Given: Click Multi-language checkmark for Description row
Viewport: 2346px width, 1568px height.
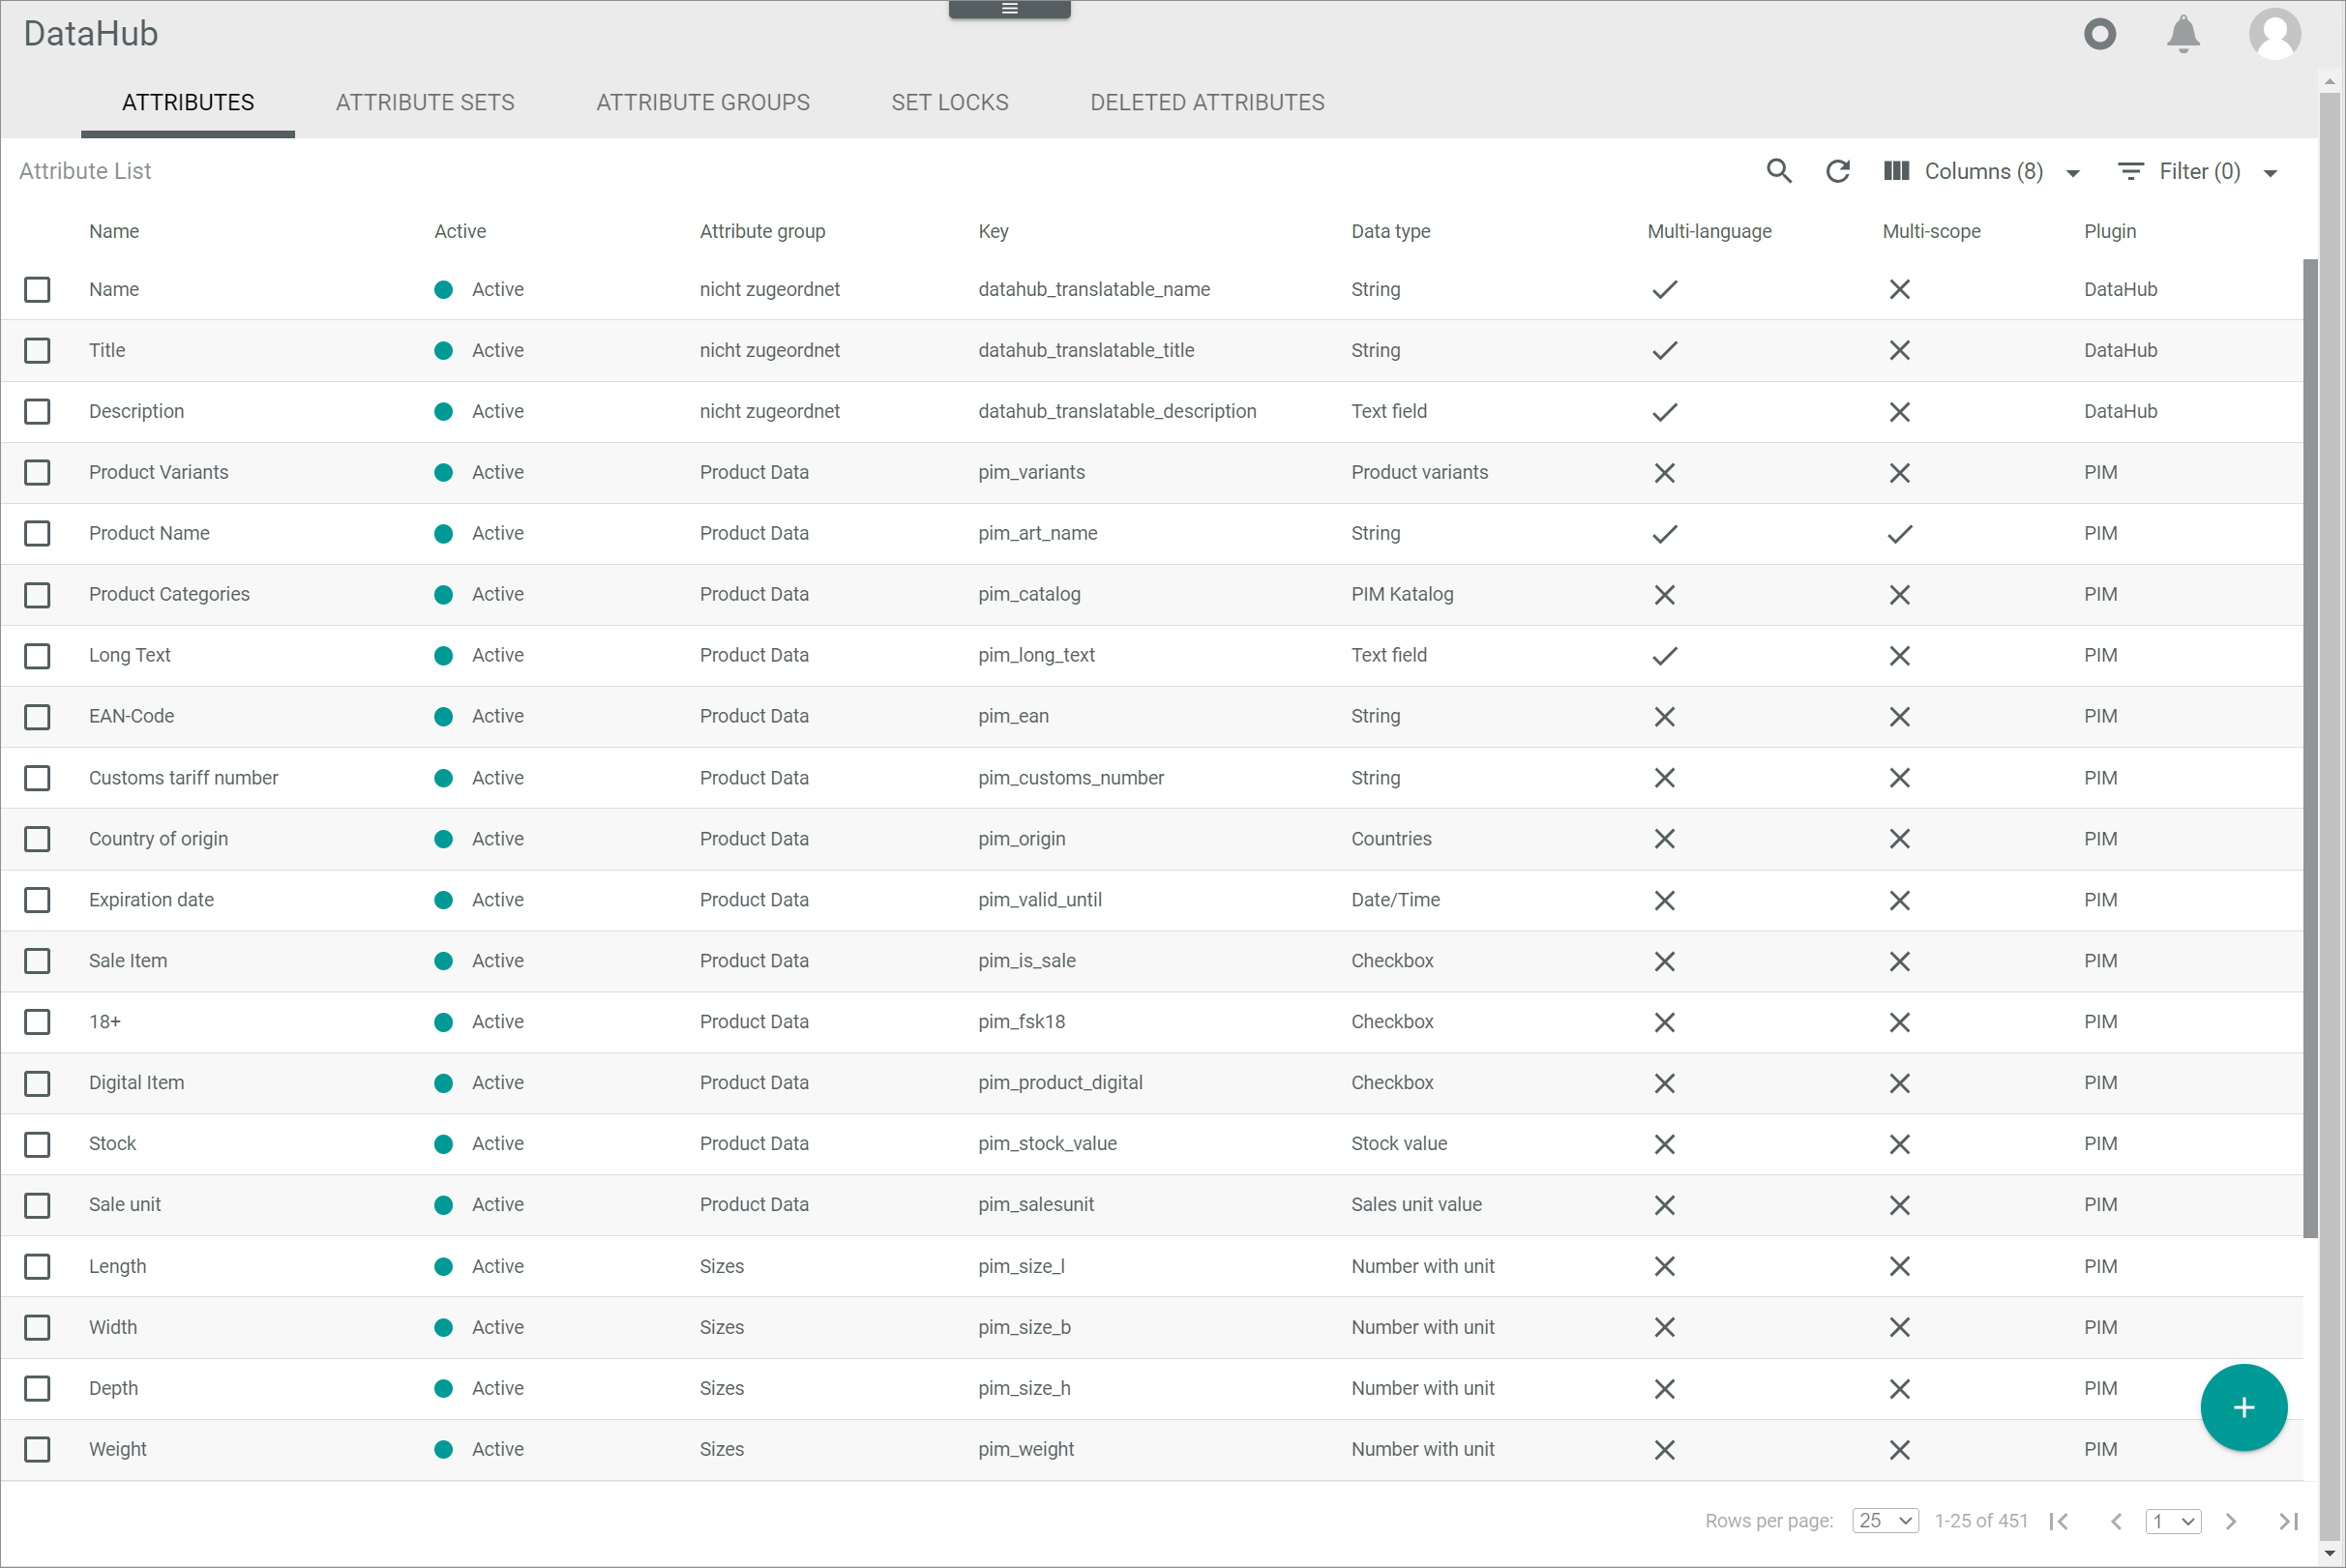Looking at the screenshot, I should pyautogui.click(x=1664, y=412).
